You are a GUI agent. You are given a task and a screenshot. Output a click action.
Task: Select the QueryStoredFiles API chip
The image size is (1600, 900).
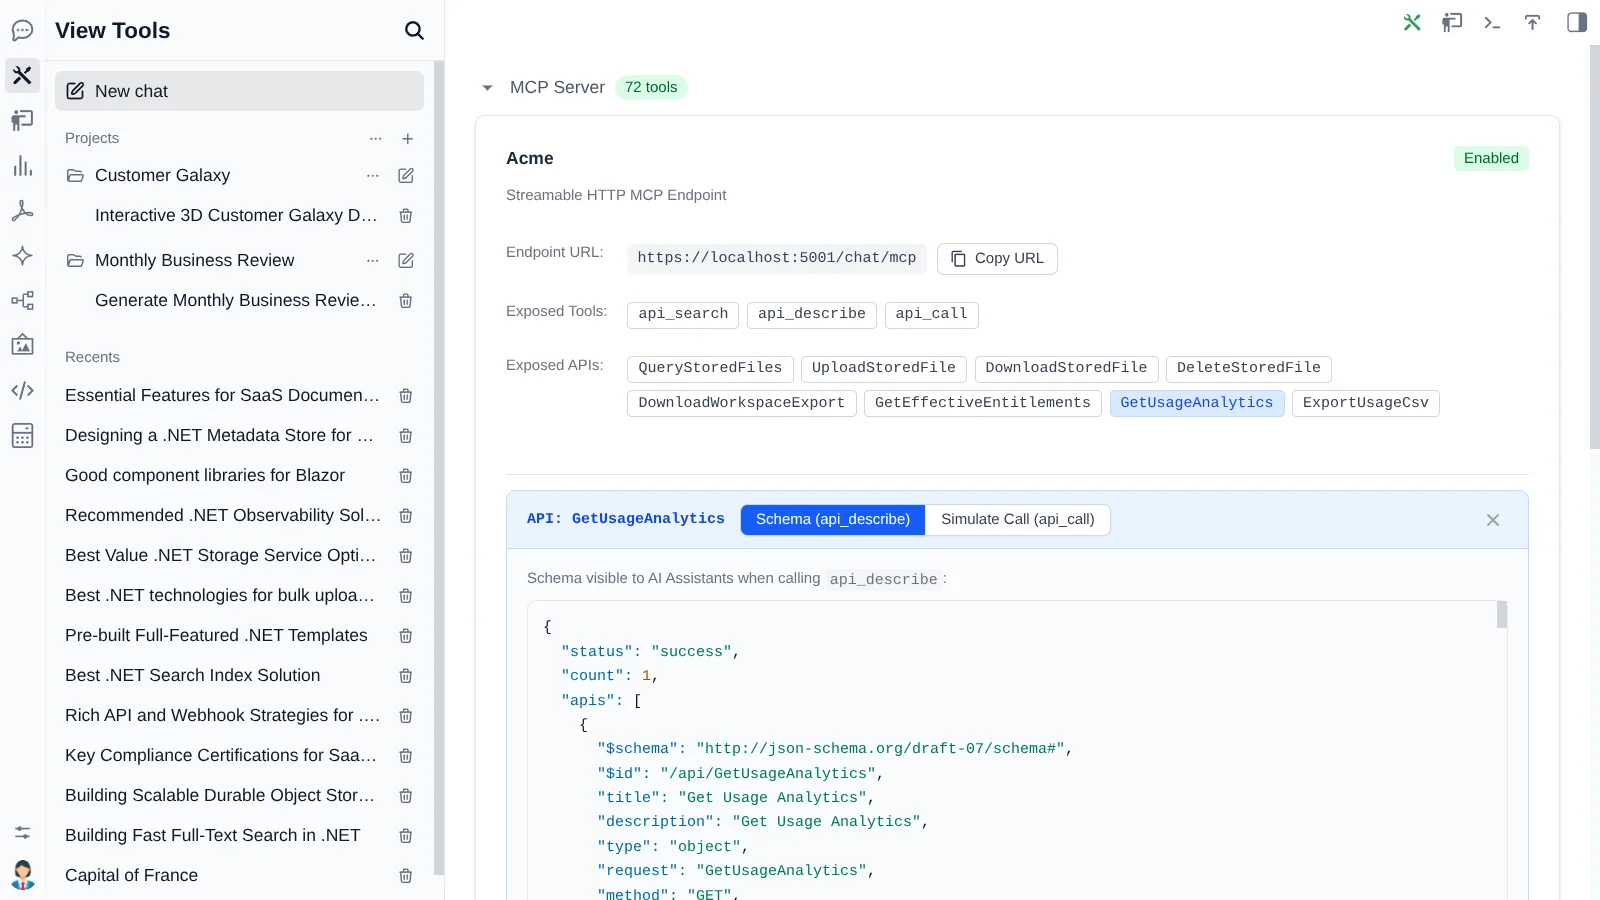pyautogui.click(x=710, y=368)
